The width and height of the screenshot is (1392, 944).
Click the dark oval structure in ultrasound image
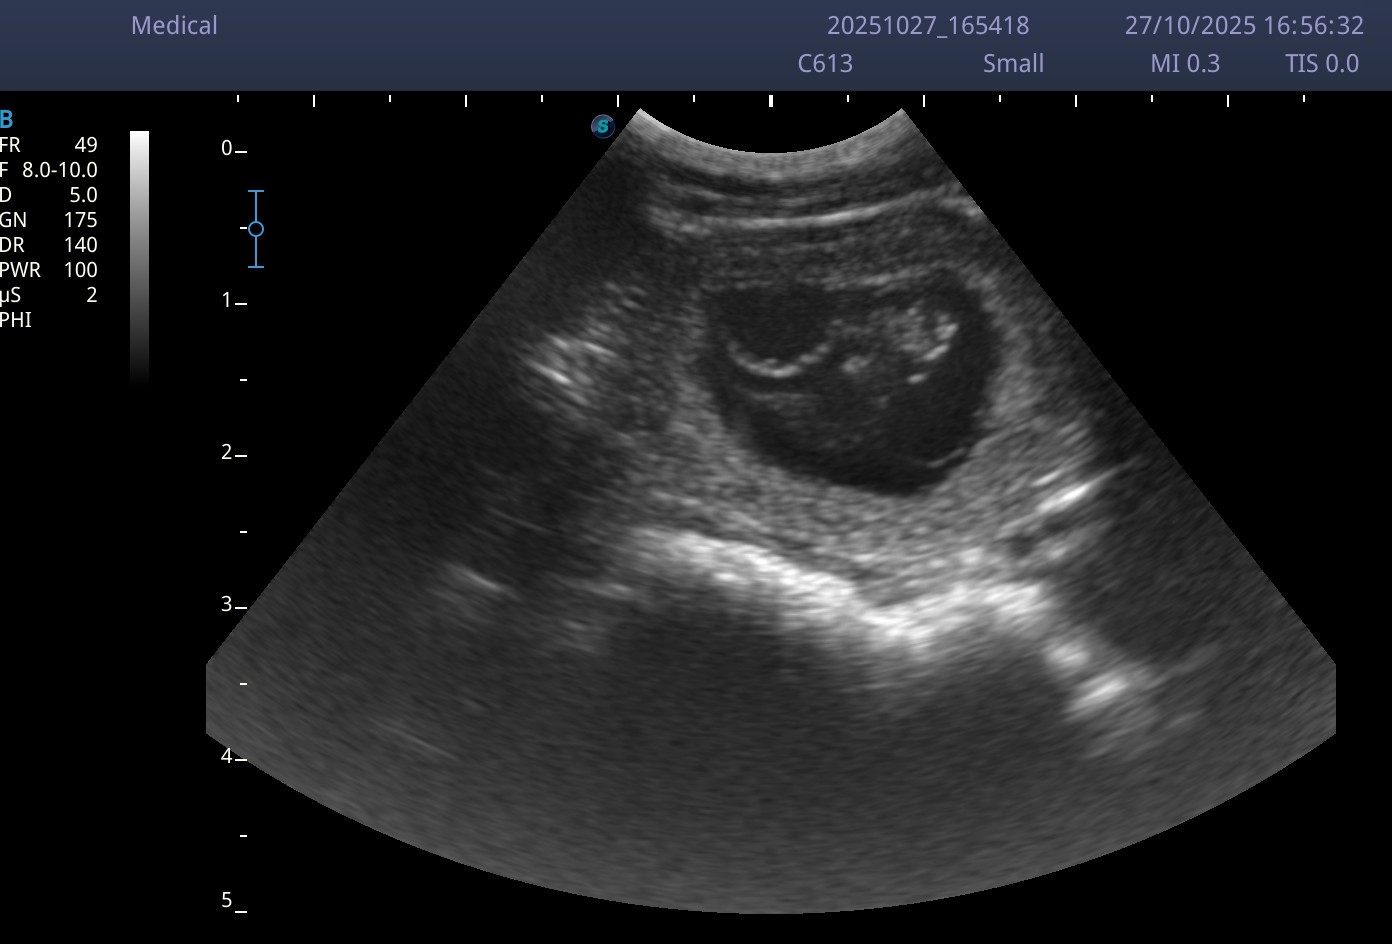pos(850,400)
